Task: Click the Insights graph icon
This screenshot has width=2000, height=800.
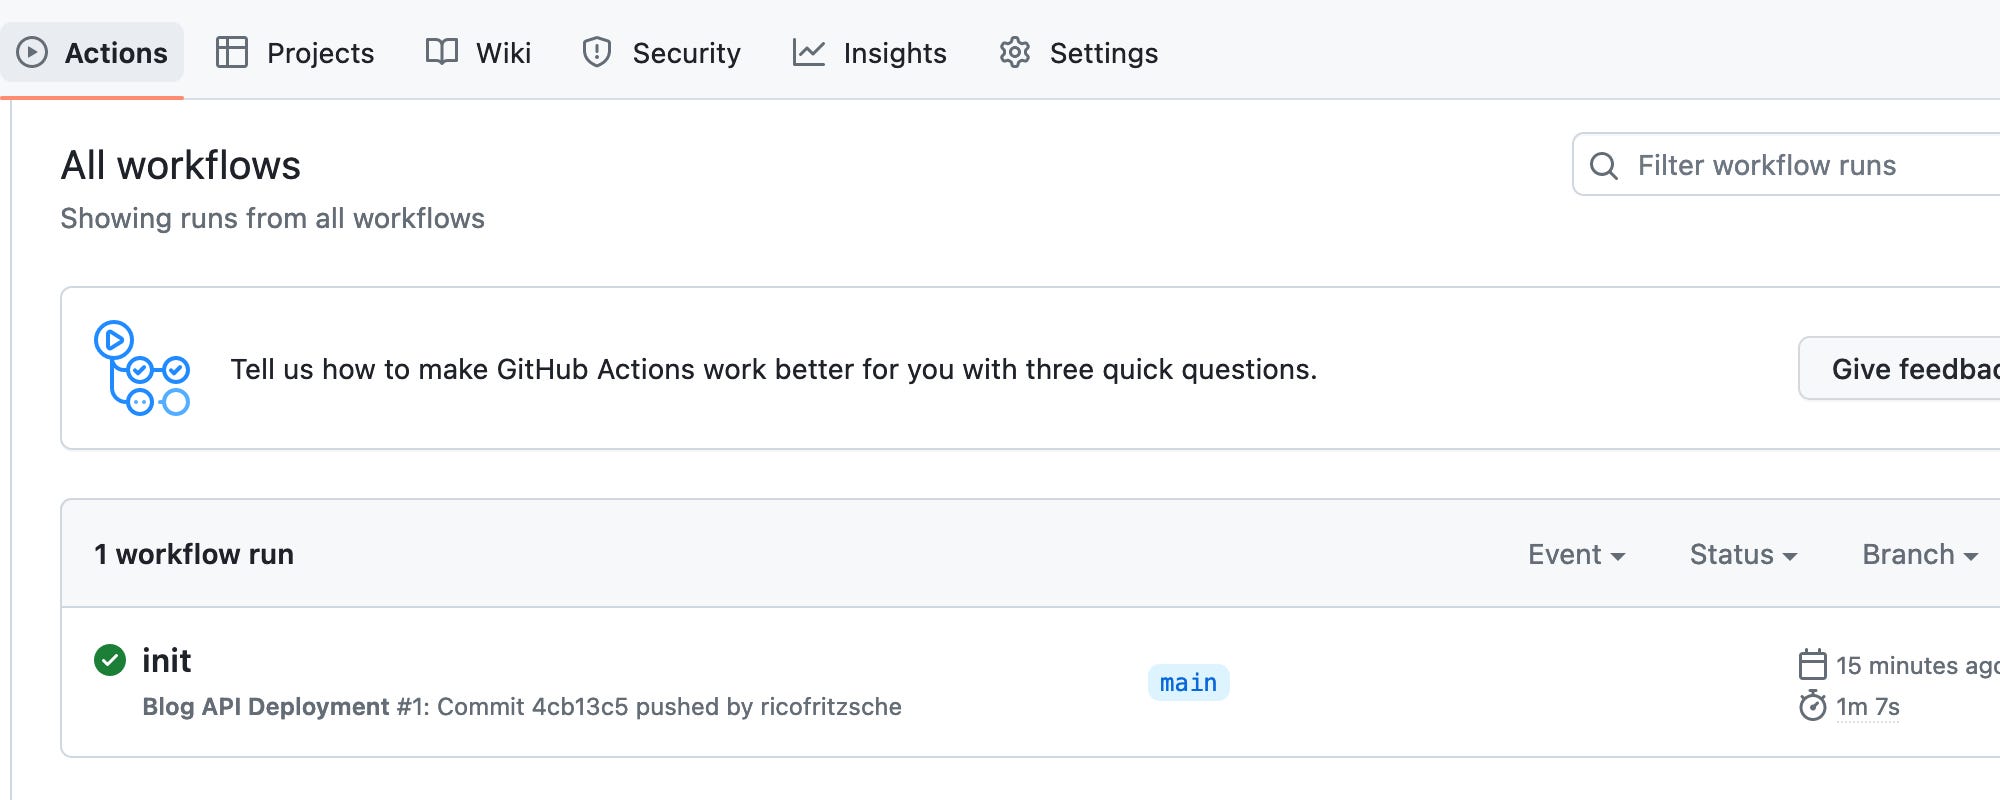Action: (x=808, y=52)
